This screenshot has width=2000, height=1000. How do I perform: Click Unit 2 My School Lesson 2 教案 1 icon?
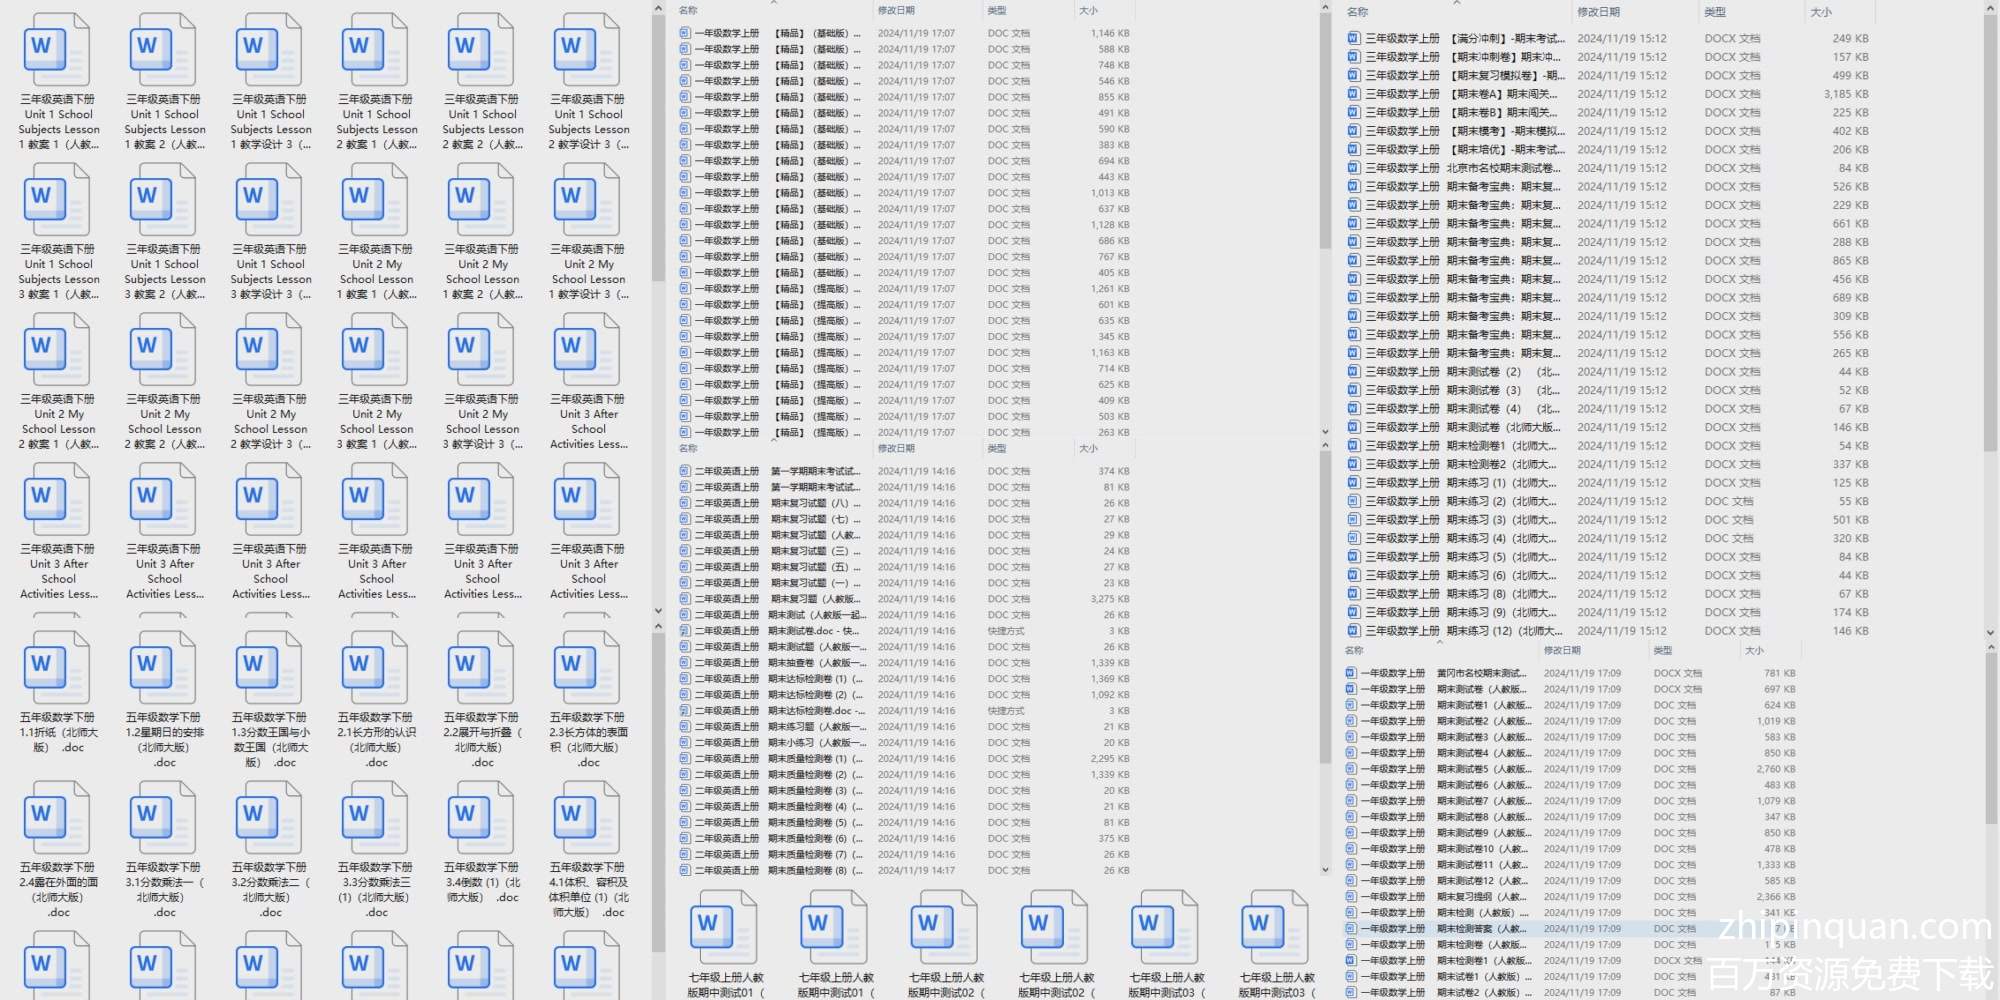click(55, 350)
